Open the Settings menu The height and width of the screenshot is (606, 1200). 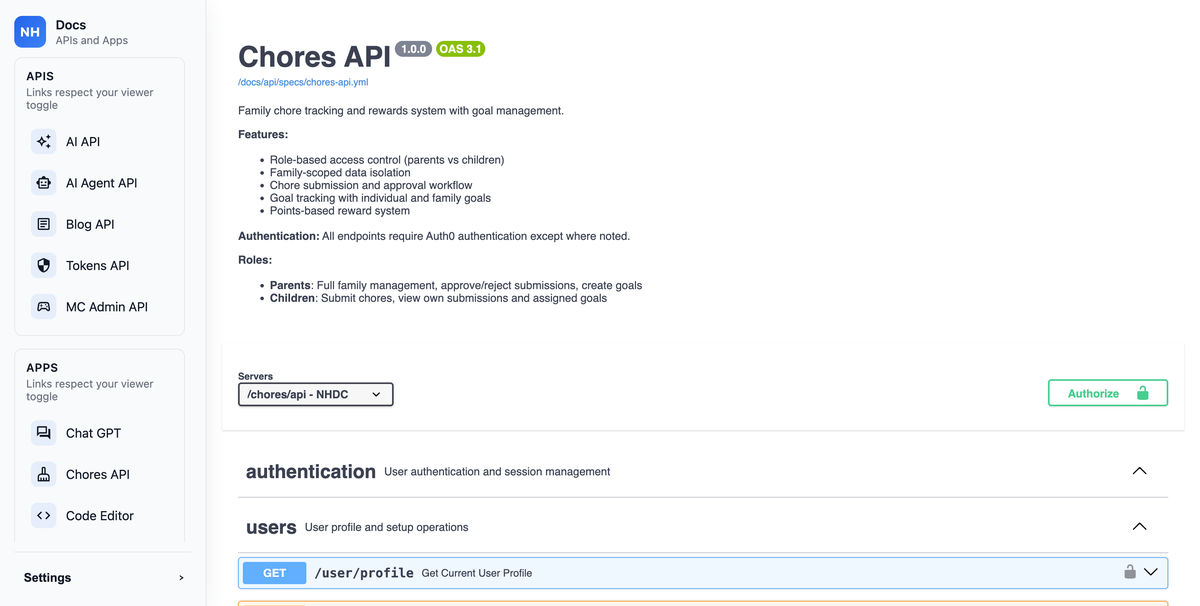click(47, 577)
